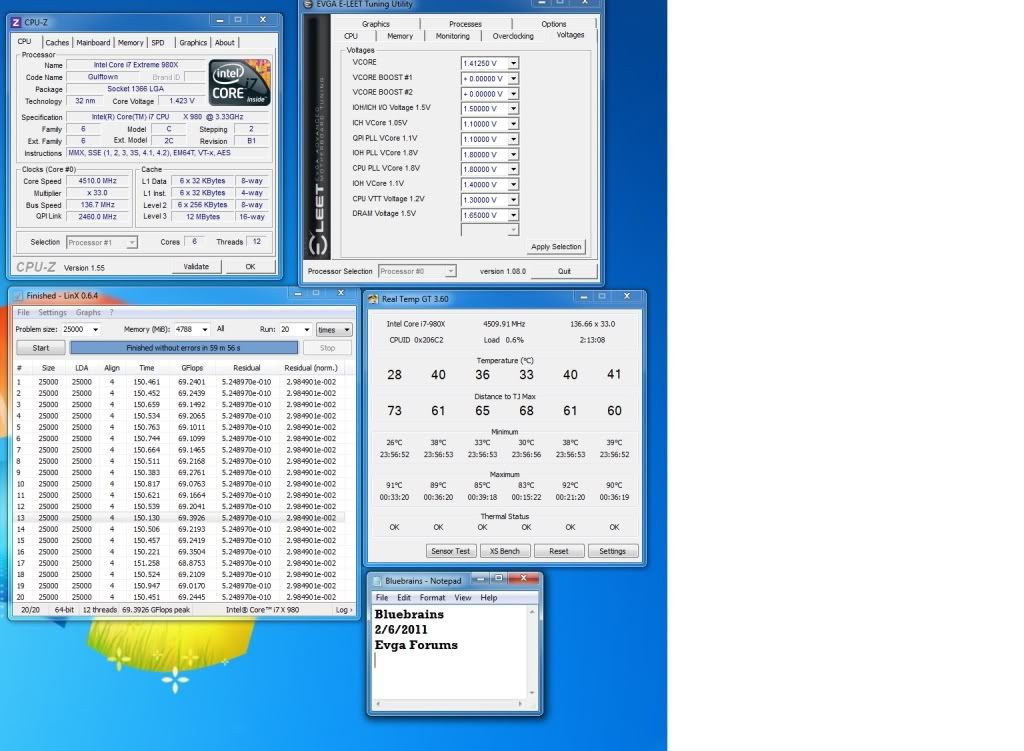The image size is (1024, 751).
Task: Open the Graphs menu in LinX
Action: pyautogui.click(x=88, y=313)
